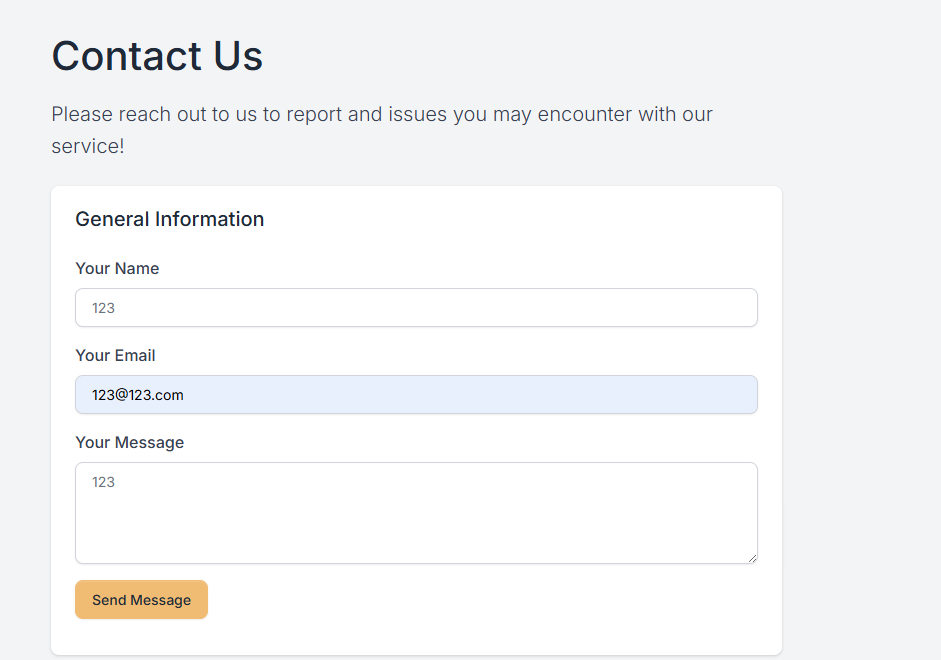Click inside the Your Message textarea
The height and width of the screenshot is (660, 941).
(416, 520)
